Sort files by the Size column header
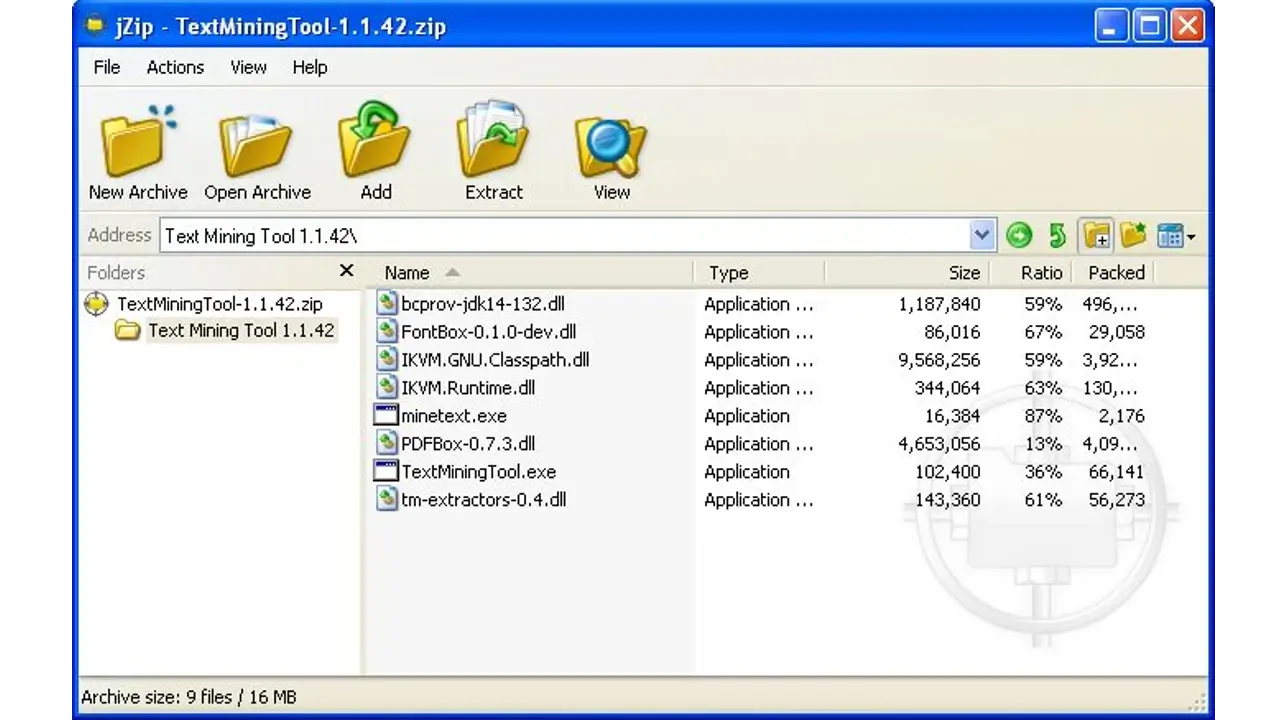 point(907,272)
